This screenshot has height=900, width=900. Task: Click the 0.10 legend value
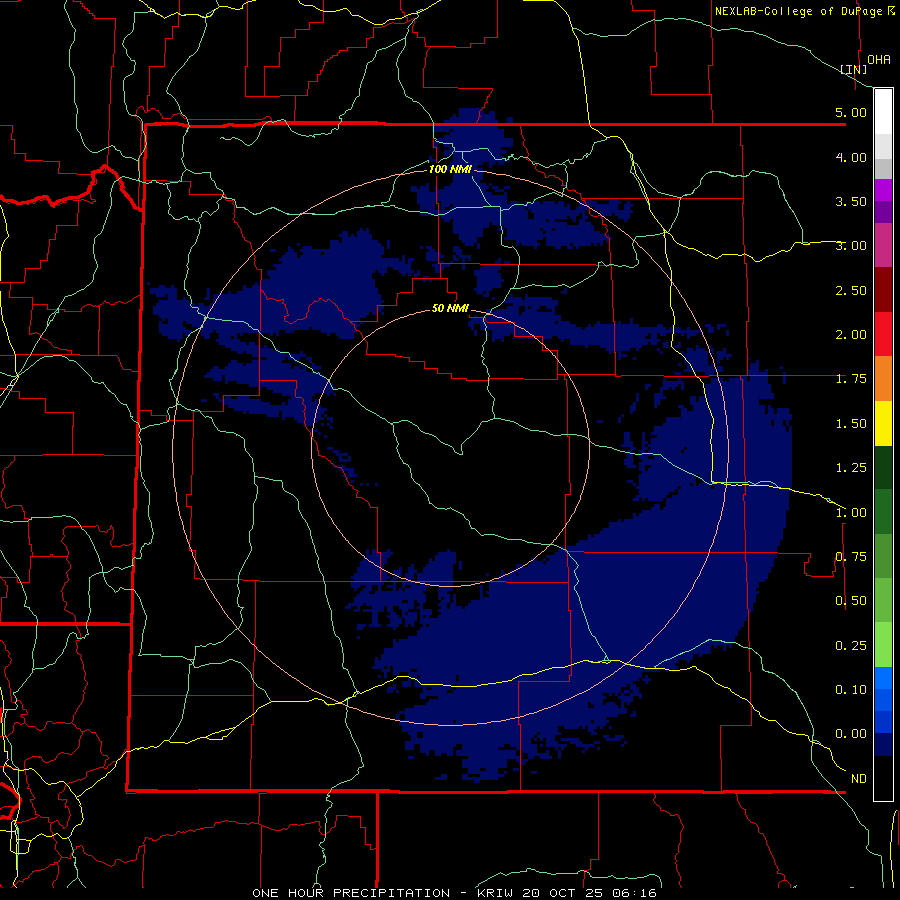(851, 690)
